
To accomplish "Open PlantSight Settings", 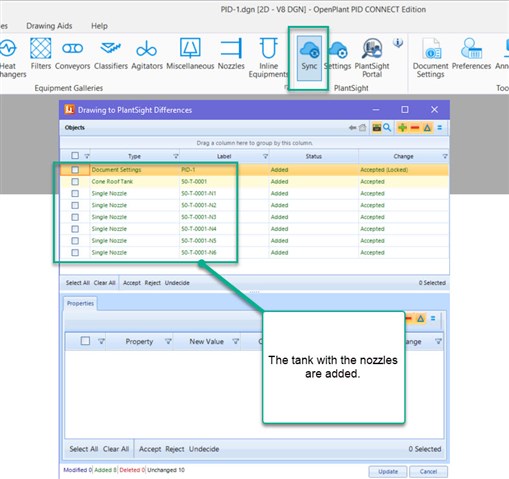I will point(338,55).
